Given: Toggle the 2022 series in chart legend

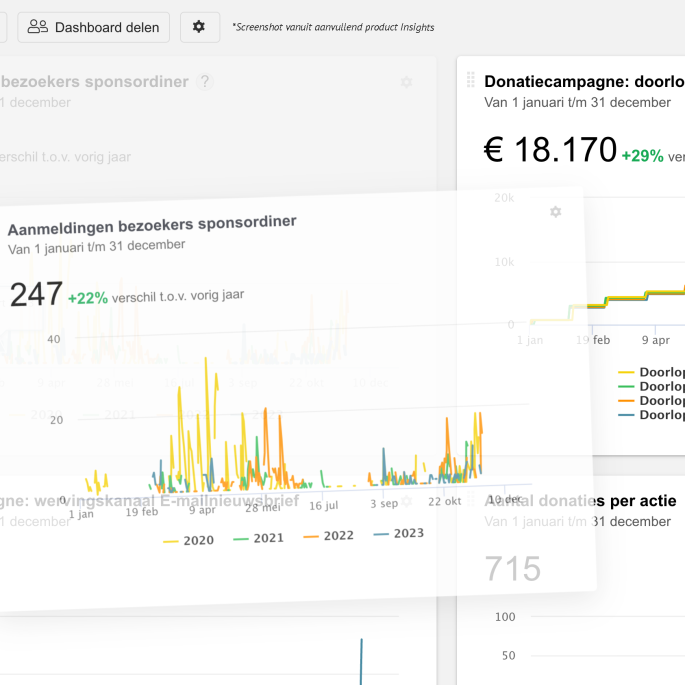Looking at the screenshot, I should 328,536.
